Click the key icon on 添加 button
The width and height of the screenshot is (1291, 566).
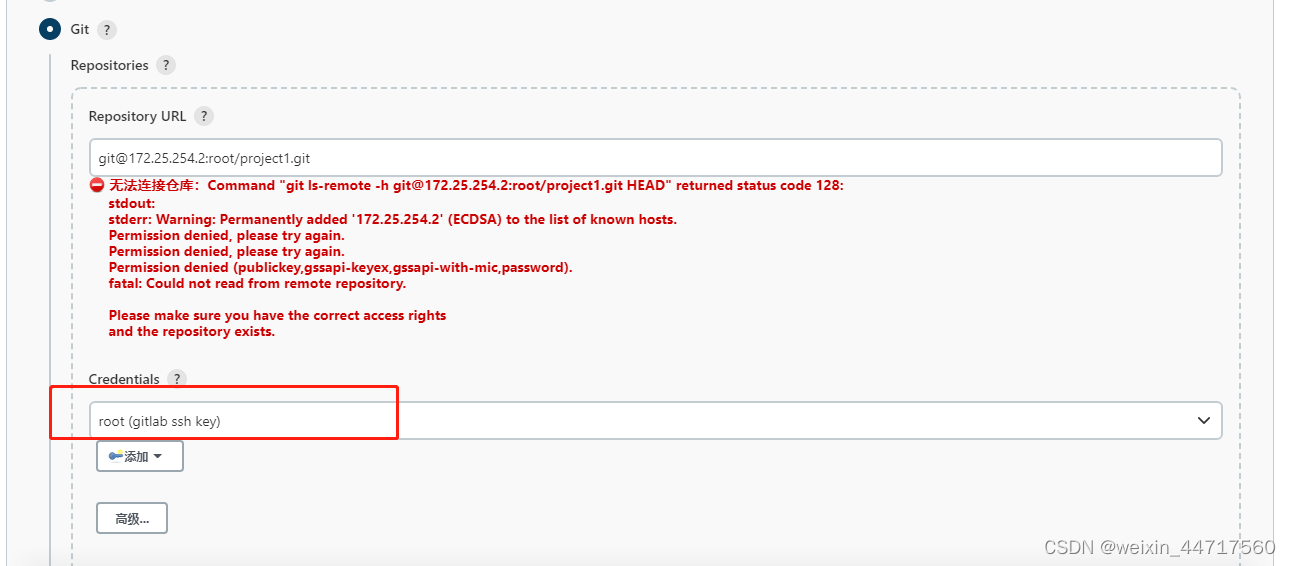point(115,456)
